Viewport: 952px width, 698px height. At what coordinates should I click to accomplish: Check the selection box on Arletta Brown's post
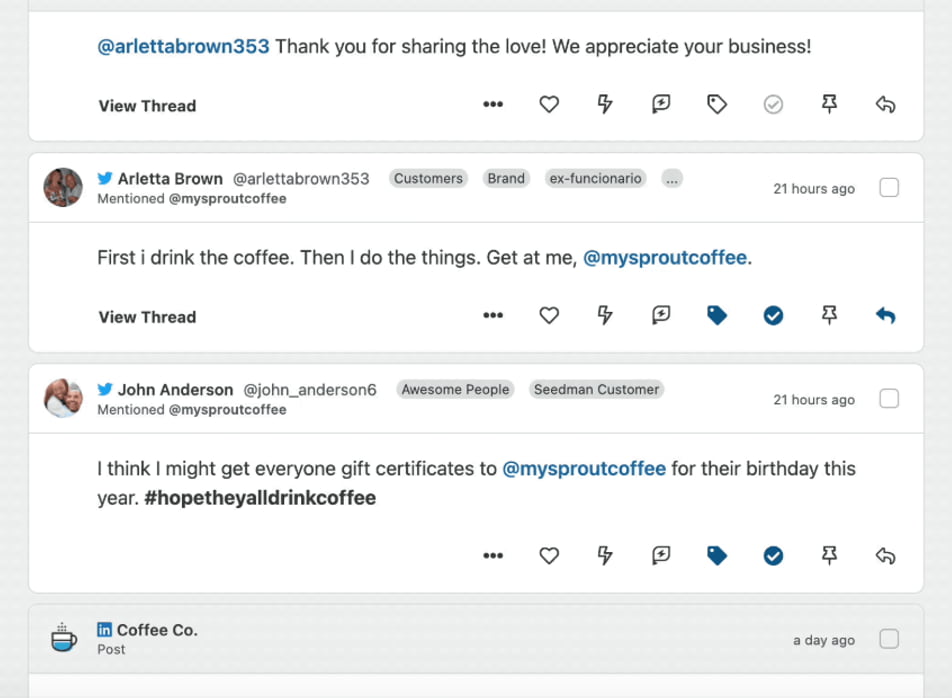888,187
